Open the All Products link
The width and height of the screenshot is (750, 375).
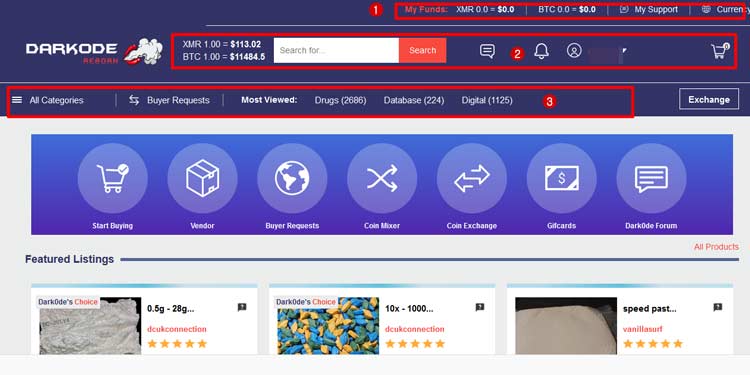[x=716, y=247]
